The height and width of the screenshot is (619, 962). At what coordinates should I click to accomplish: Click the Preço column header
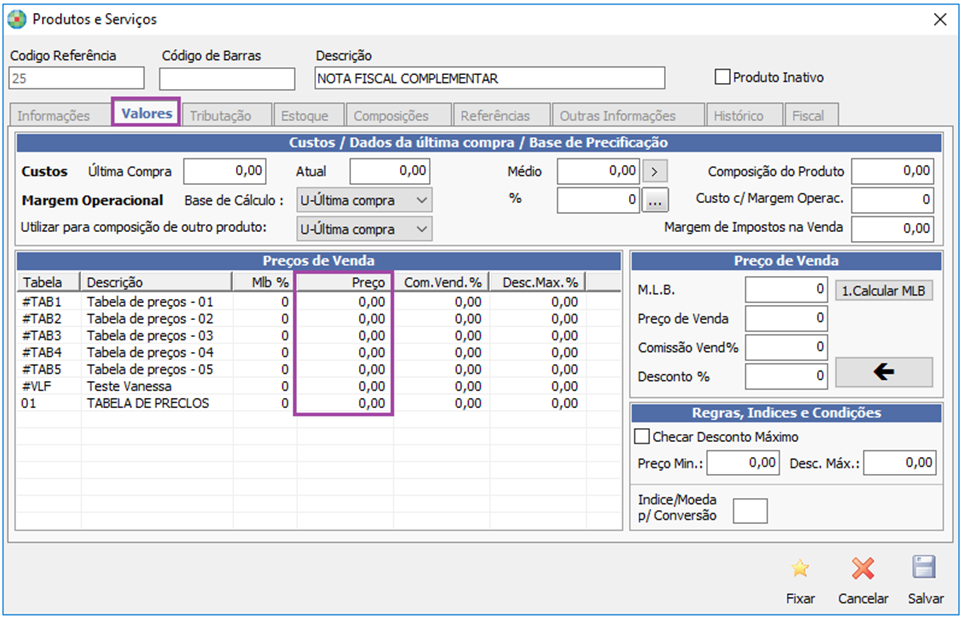[x=344, y=283]
